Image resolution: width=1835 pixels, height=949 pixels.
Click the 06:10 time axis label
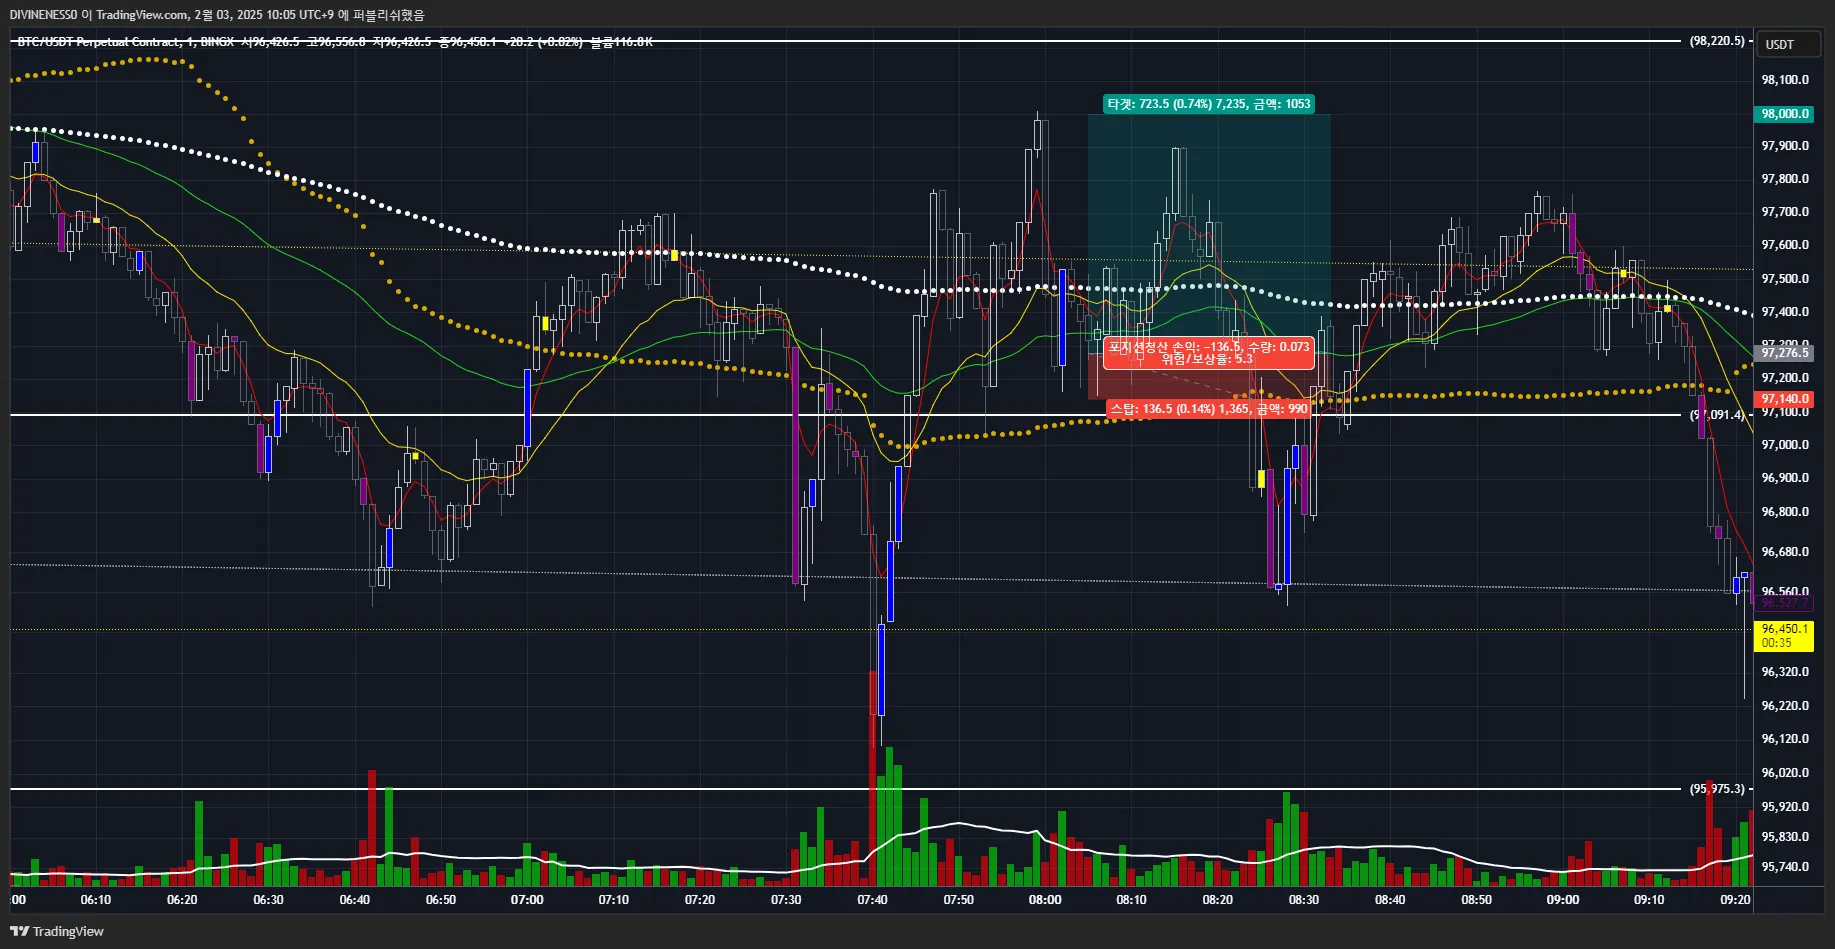tap(96, 900)
